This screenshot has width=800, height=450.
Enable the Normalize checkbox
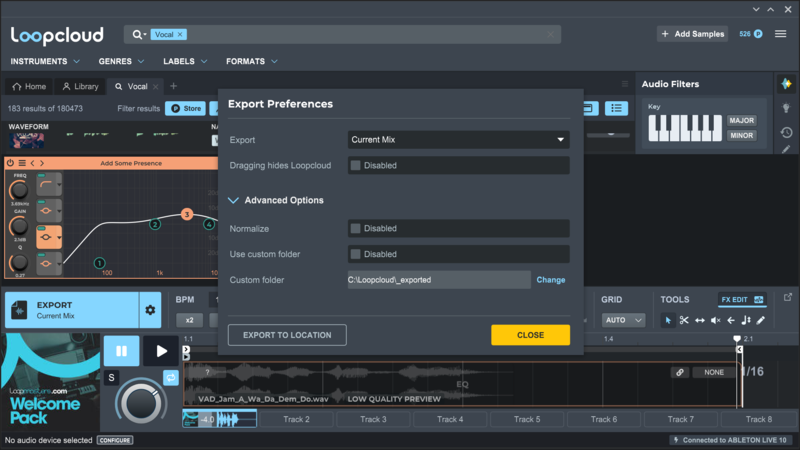[355, 228]
